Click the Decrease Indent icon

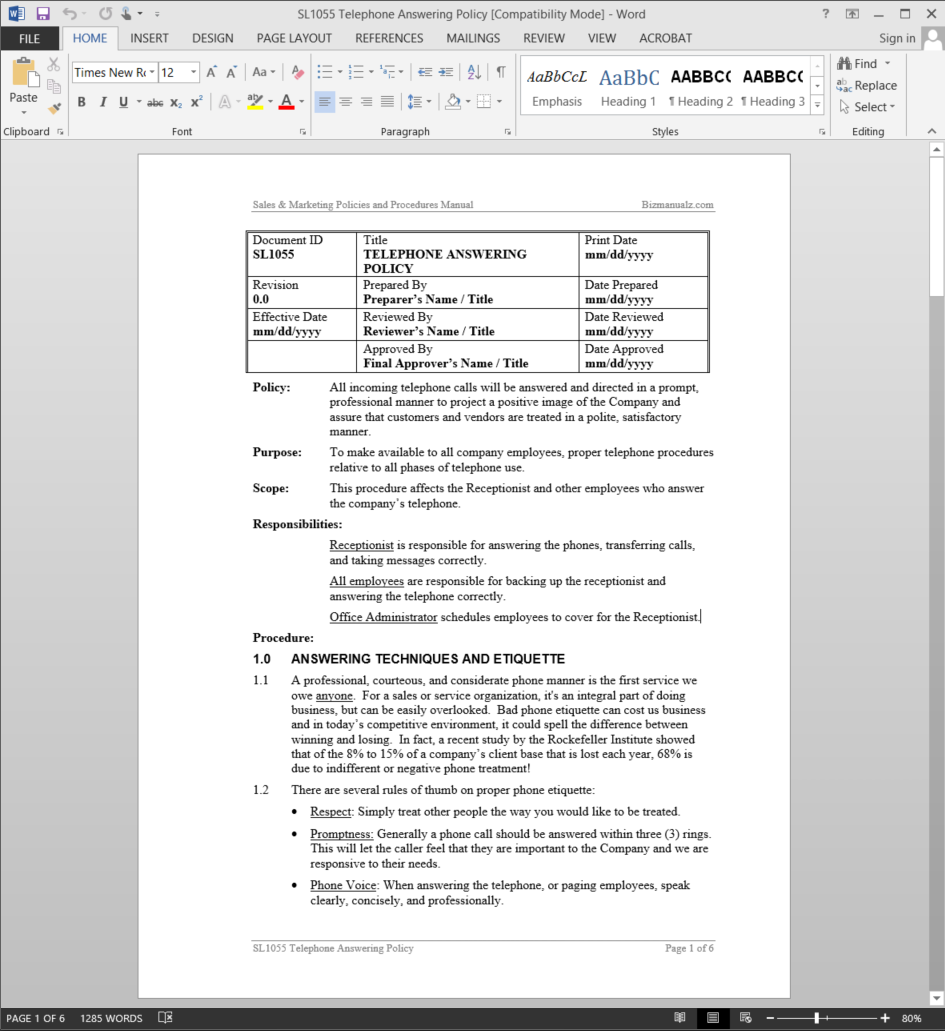tap(425, 72)
